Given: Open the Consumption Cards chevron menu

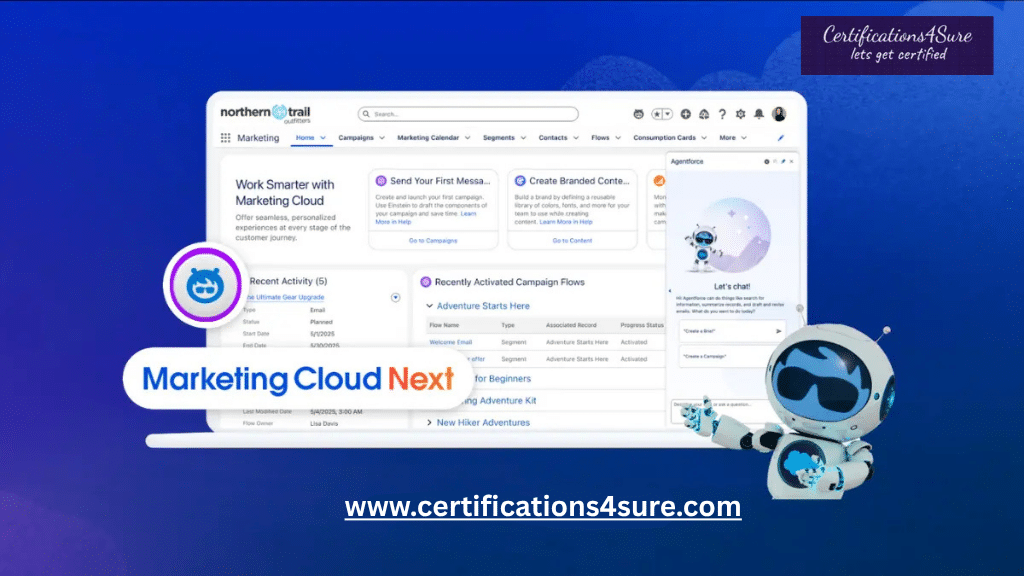Looking at the screenshot, I should point(704,138).
